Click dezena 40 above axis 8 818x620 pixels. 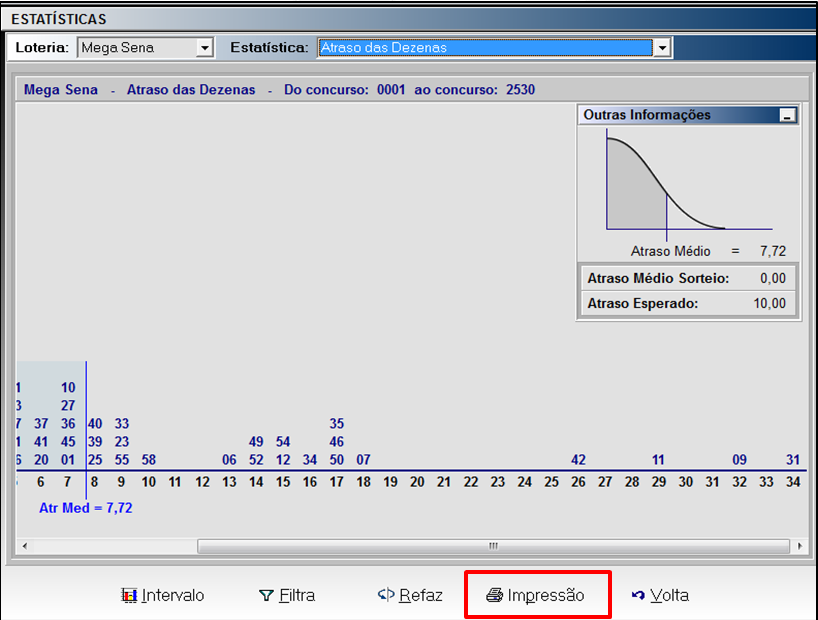click(x=95, y=423)
